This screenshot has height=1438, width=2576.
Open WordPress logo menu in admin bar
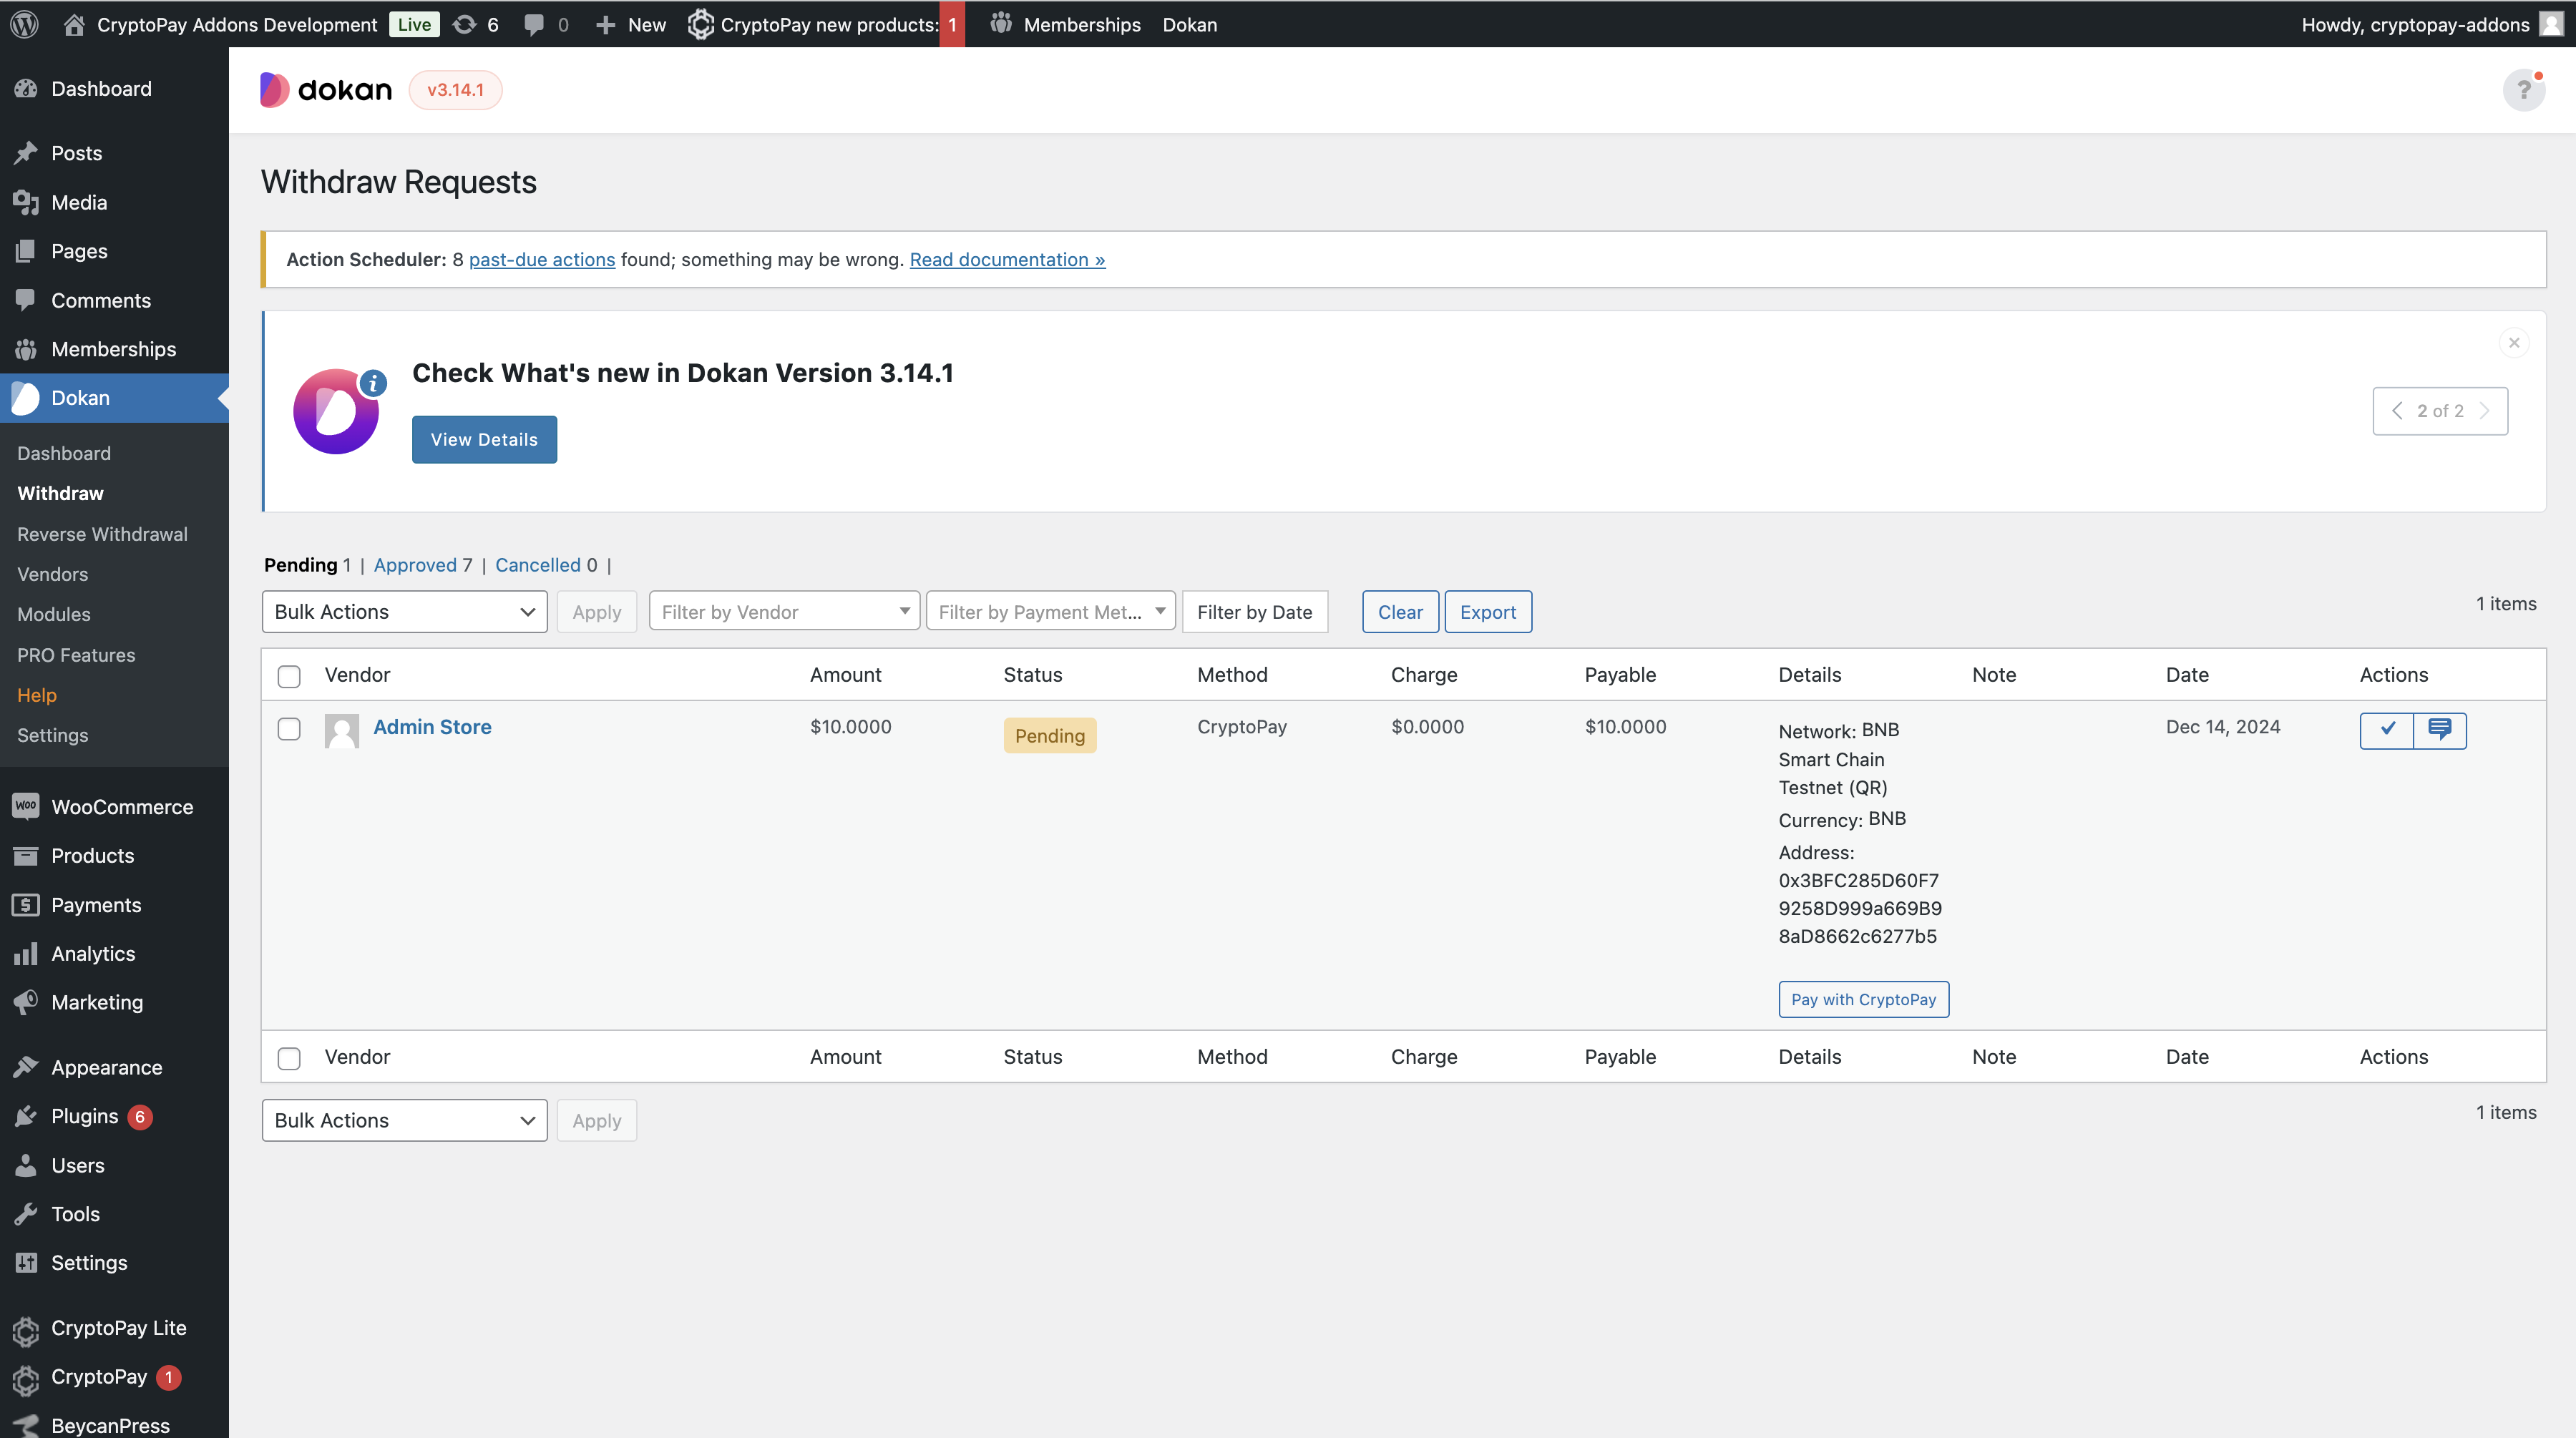[24, 24]
